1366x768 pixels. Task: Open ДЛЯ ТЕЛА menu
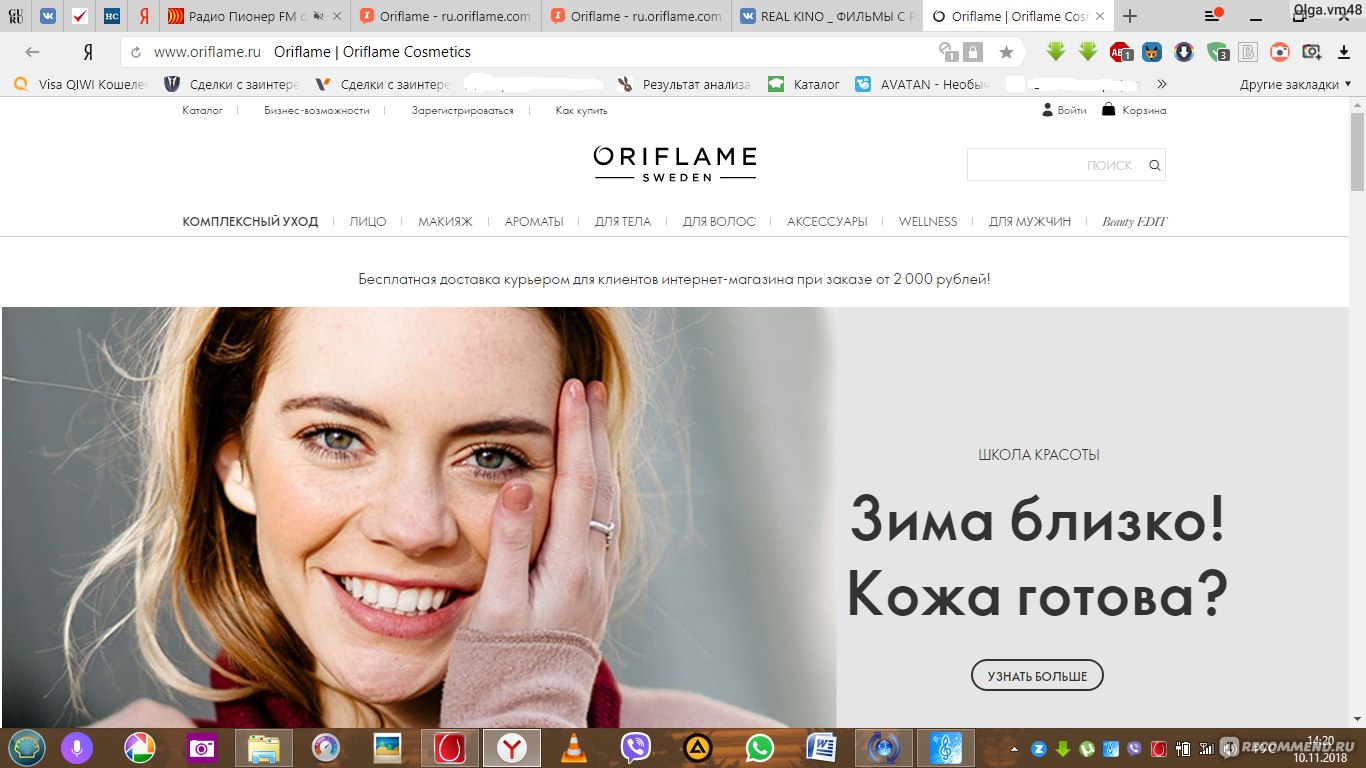623,222
